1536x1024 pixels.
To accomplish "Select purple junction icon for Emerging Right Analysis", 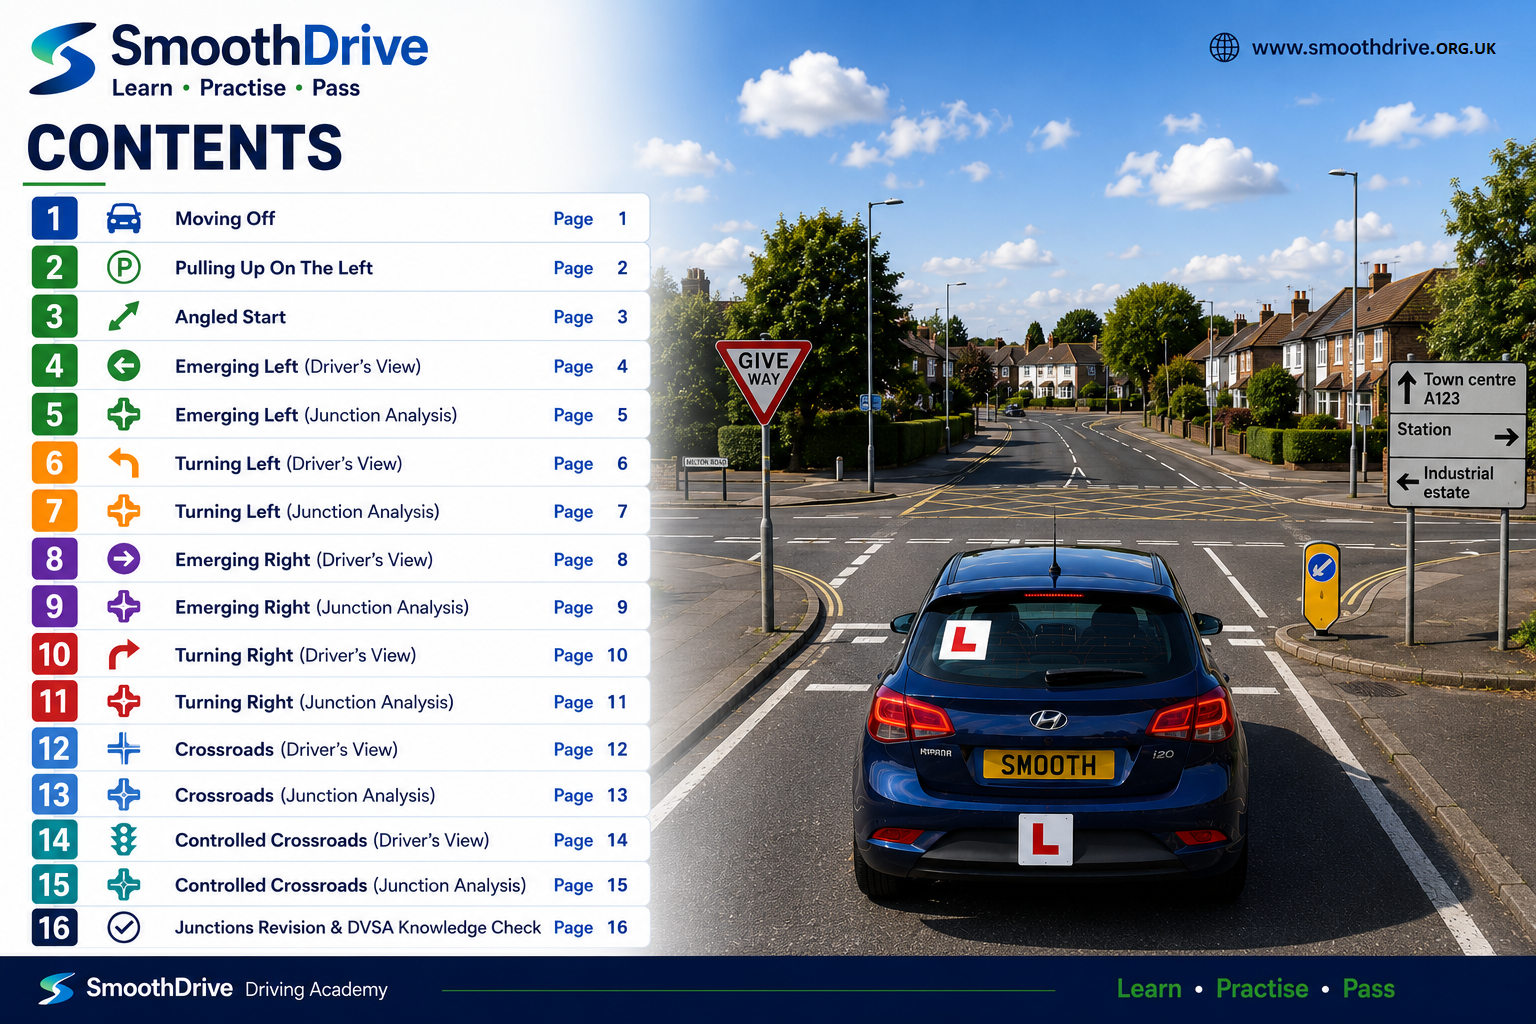I will click(x=124, y=607).
